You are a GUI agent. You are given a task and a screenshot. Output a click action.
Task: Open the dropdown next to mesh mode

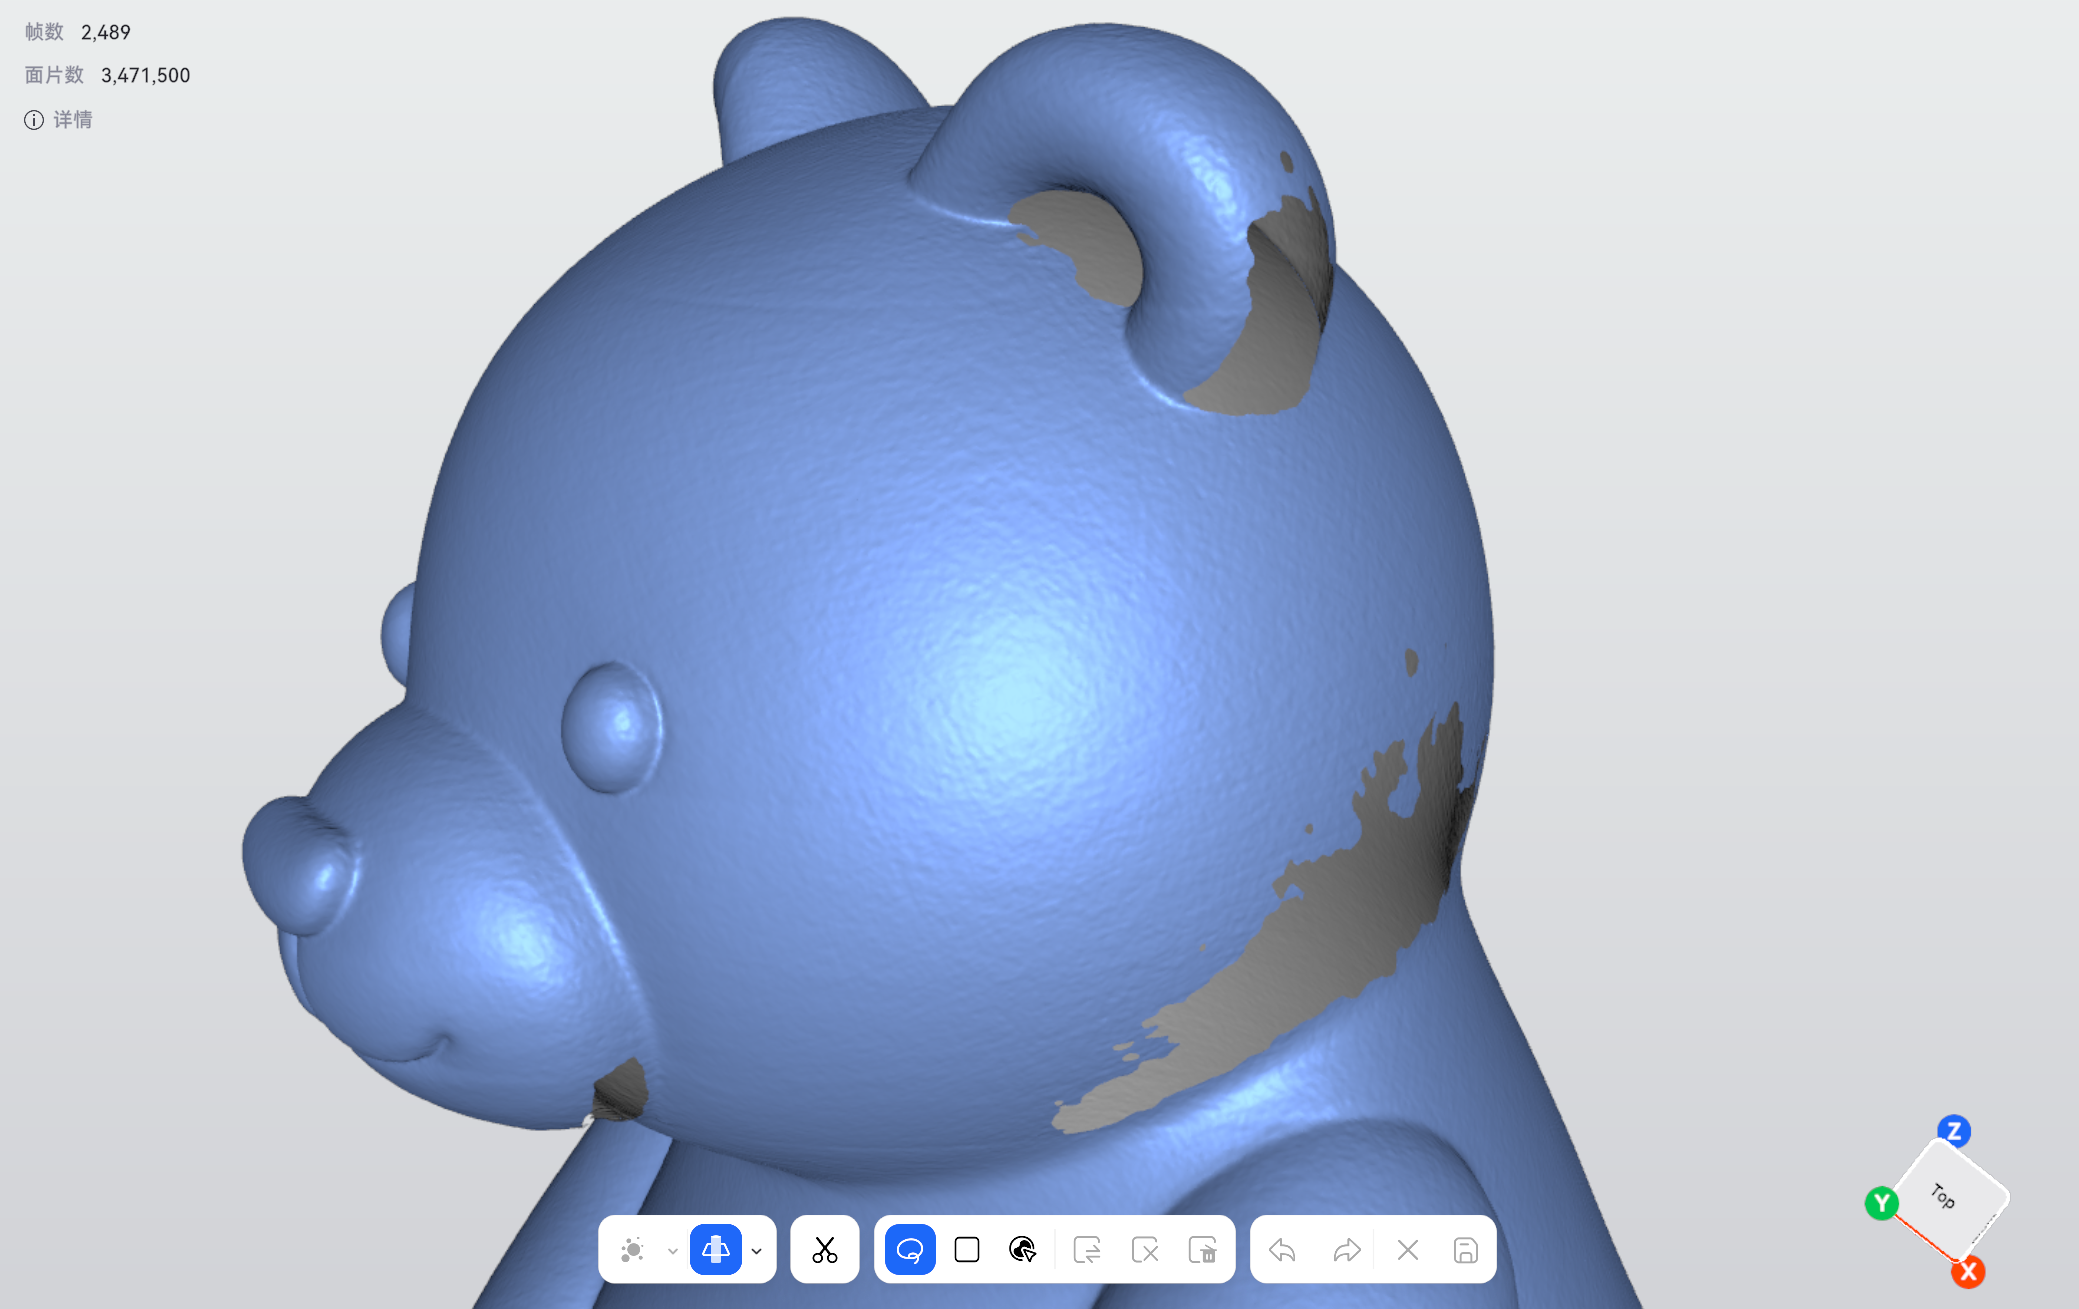[757, 1251]
